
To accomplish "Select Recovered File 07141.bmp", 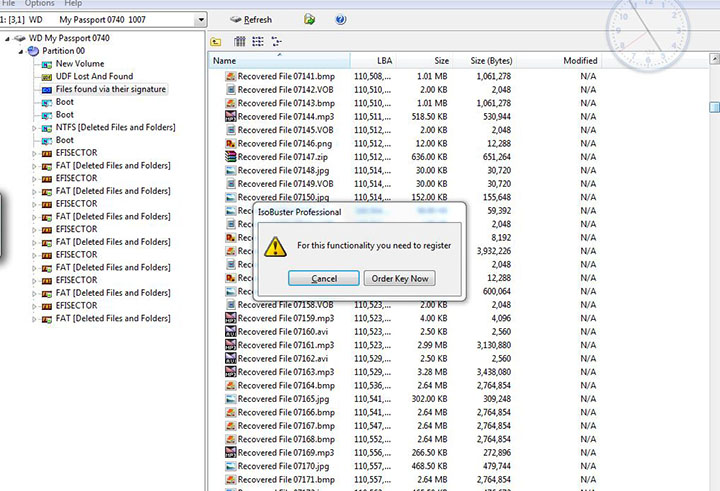I will point(286,76).
